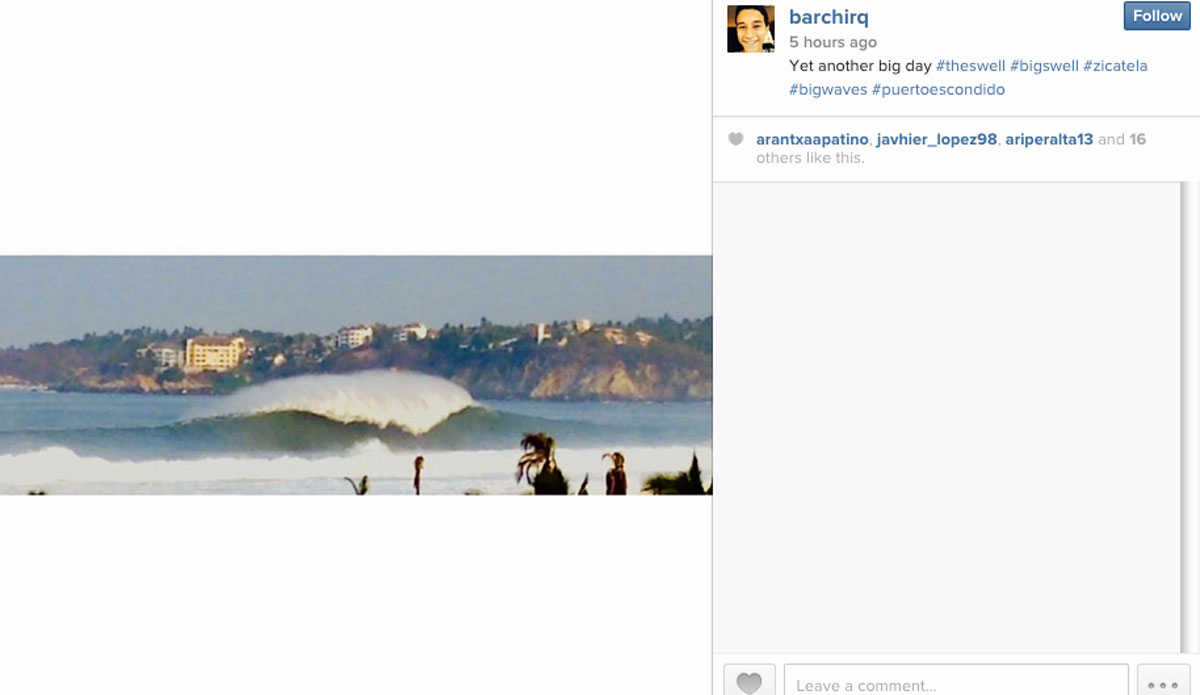Open barchirq's profile picture
Viewport: 1200px width, 695px height.
[x=750, y=28]
